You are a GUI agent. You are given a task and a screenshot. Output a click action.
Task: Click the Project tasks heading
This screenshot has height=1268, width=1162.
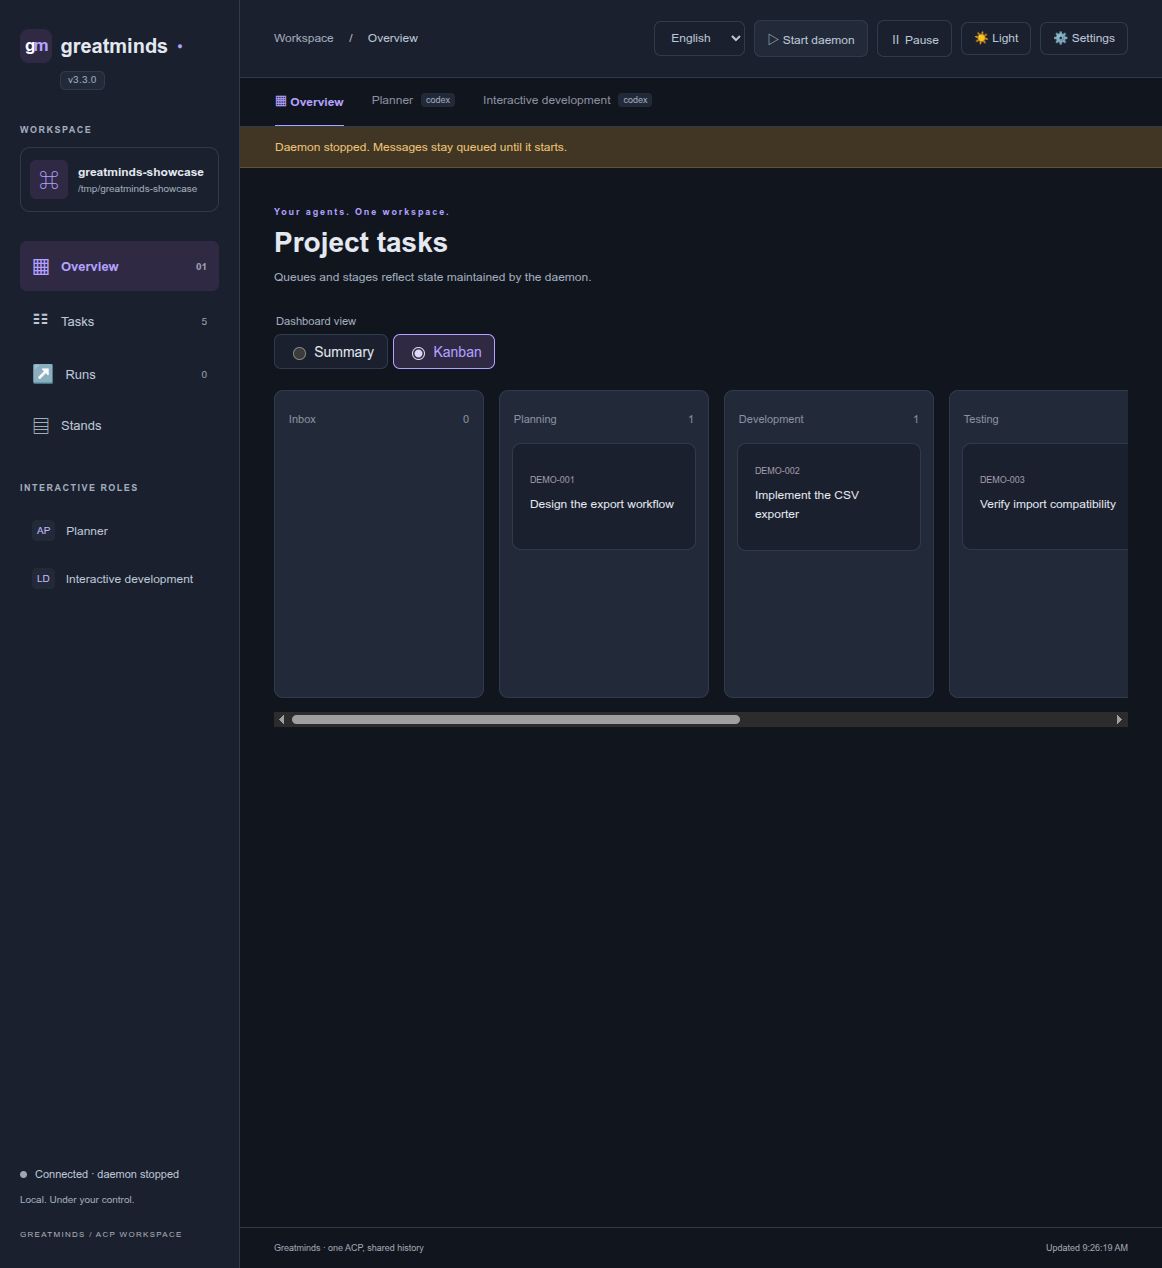pyautogui.click(x=361, y=243)
